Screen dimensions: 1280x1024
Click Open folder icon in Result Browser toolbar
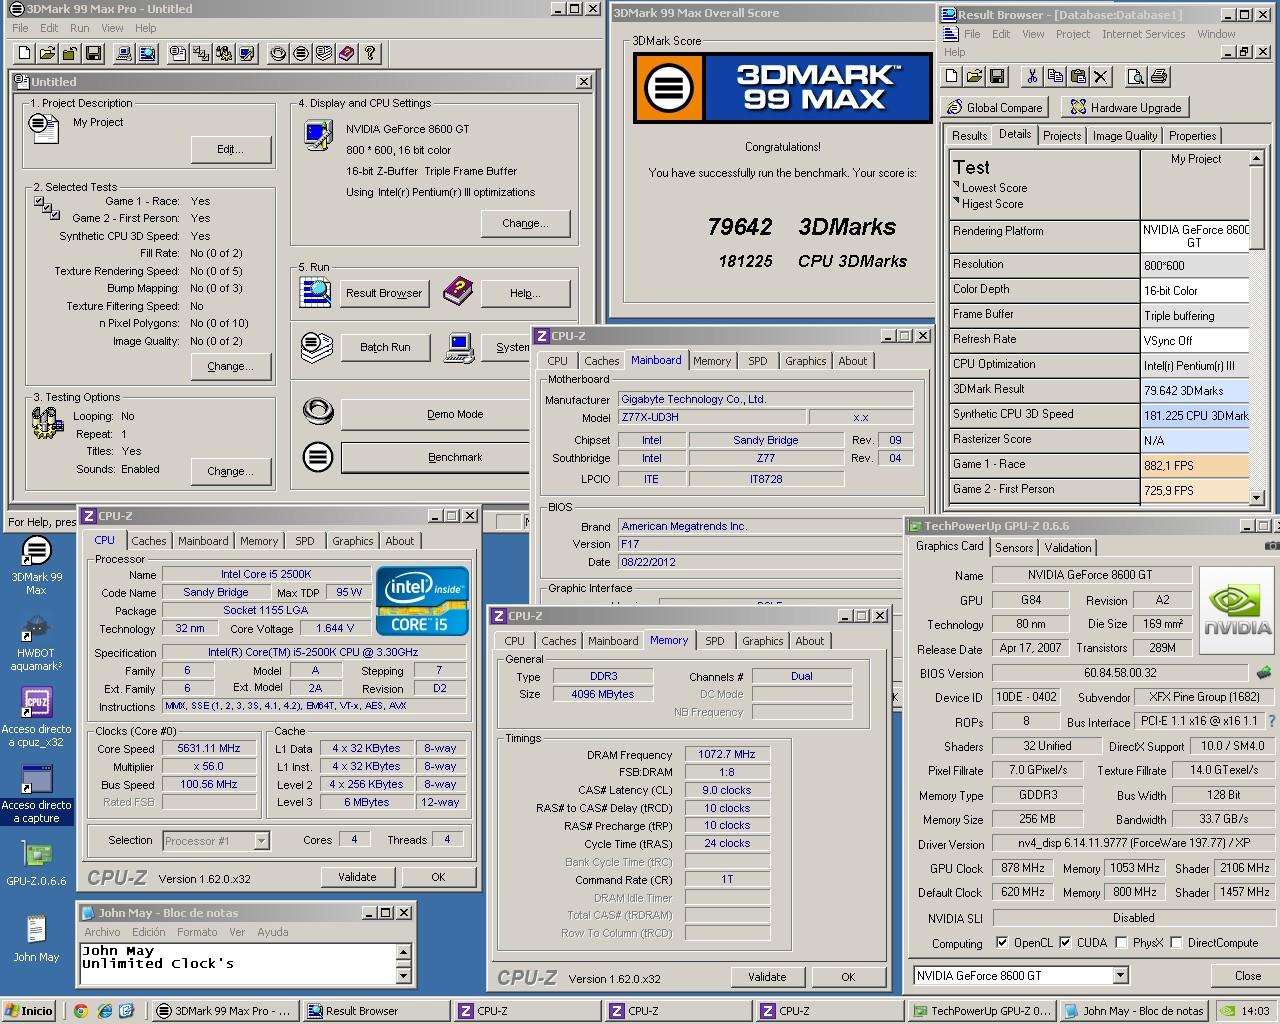click(x=974, y=76)
